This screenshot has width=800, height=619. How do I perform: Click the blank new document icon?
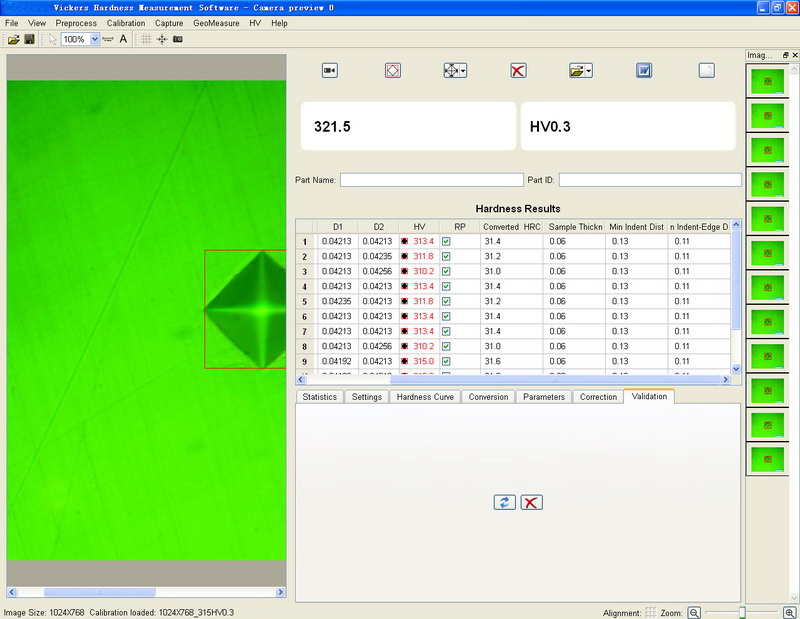(x=707, y=70)
